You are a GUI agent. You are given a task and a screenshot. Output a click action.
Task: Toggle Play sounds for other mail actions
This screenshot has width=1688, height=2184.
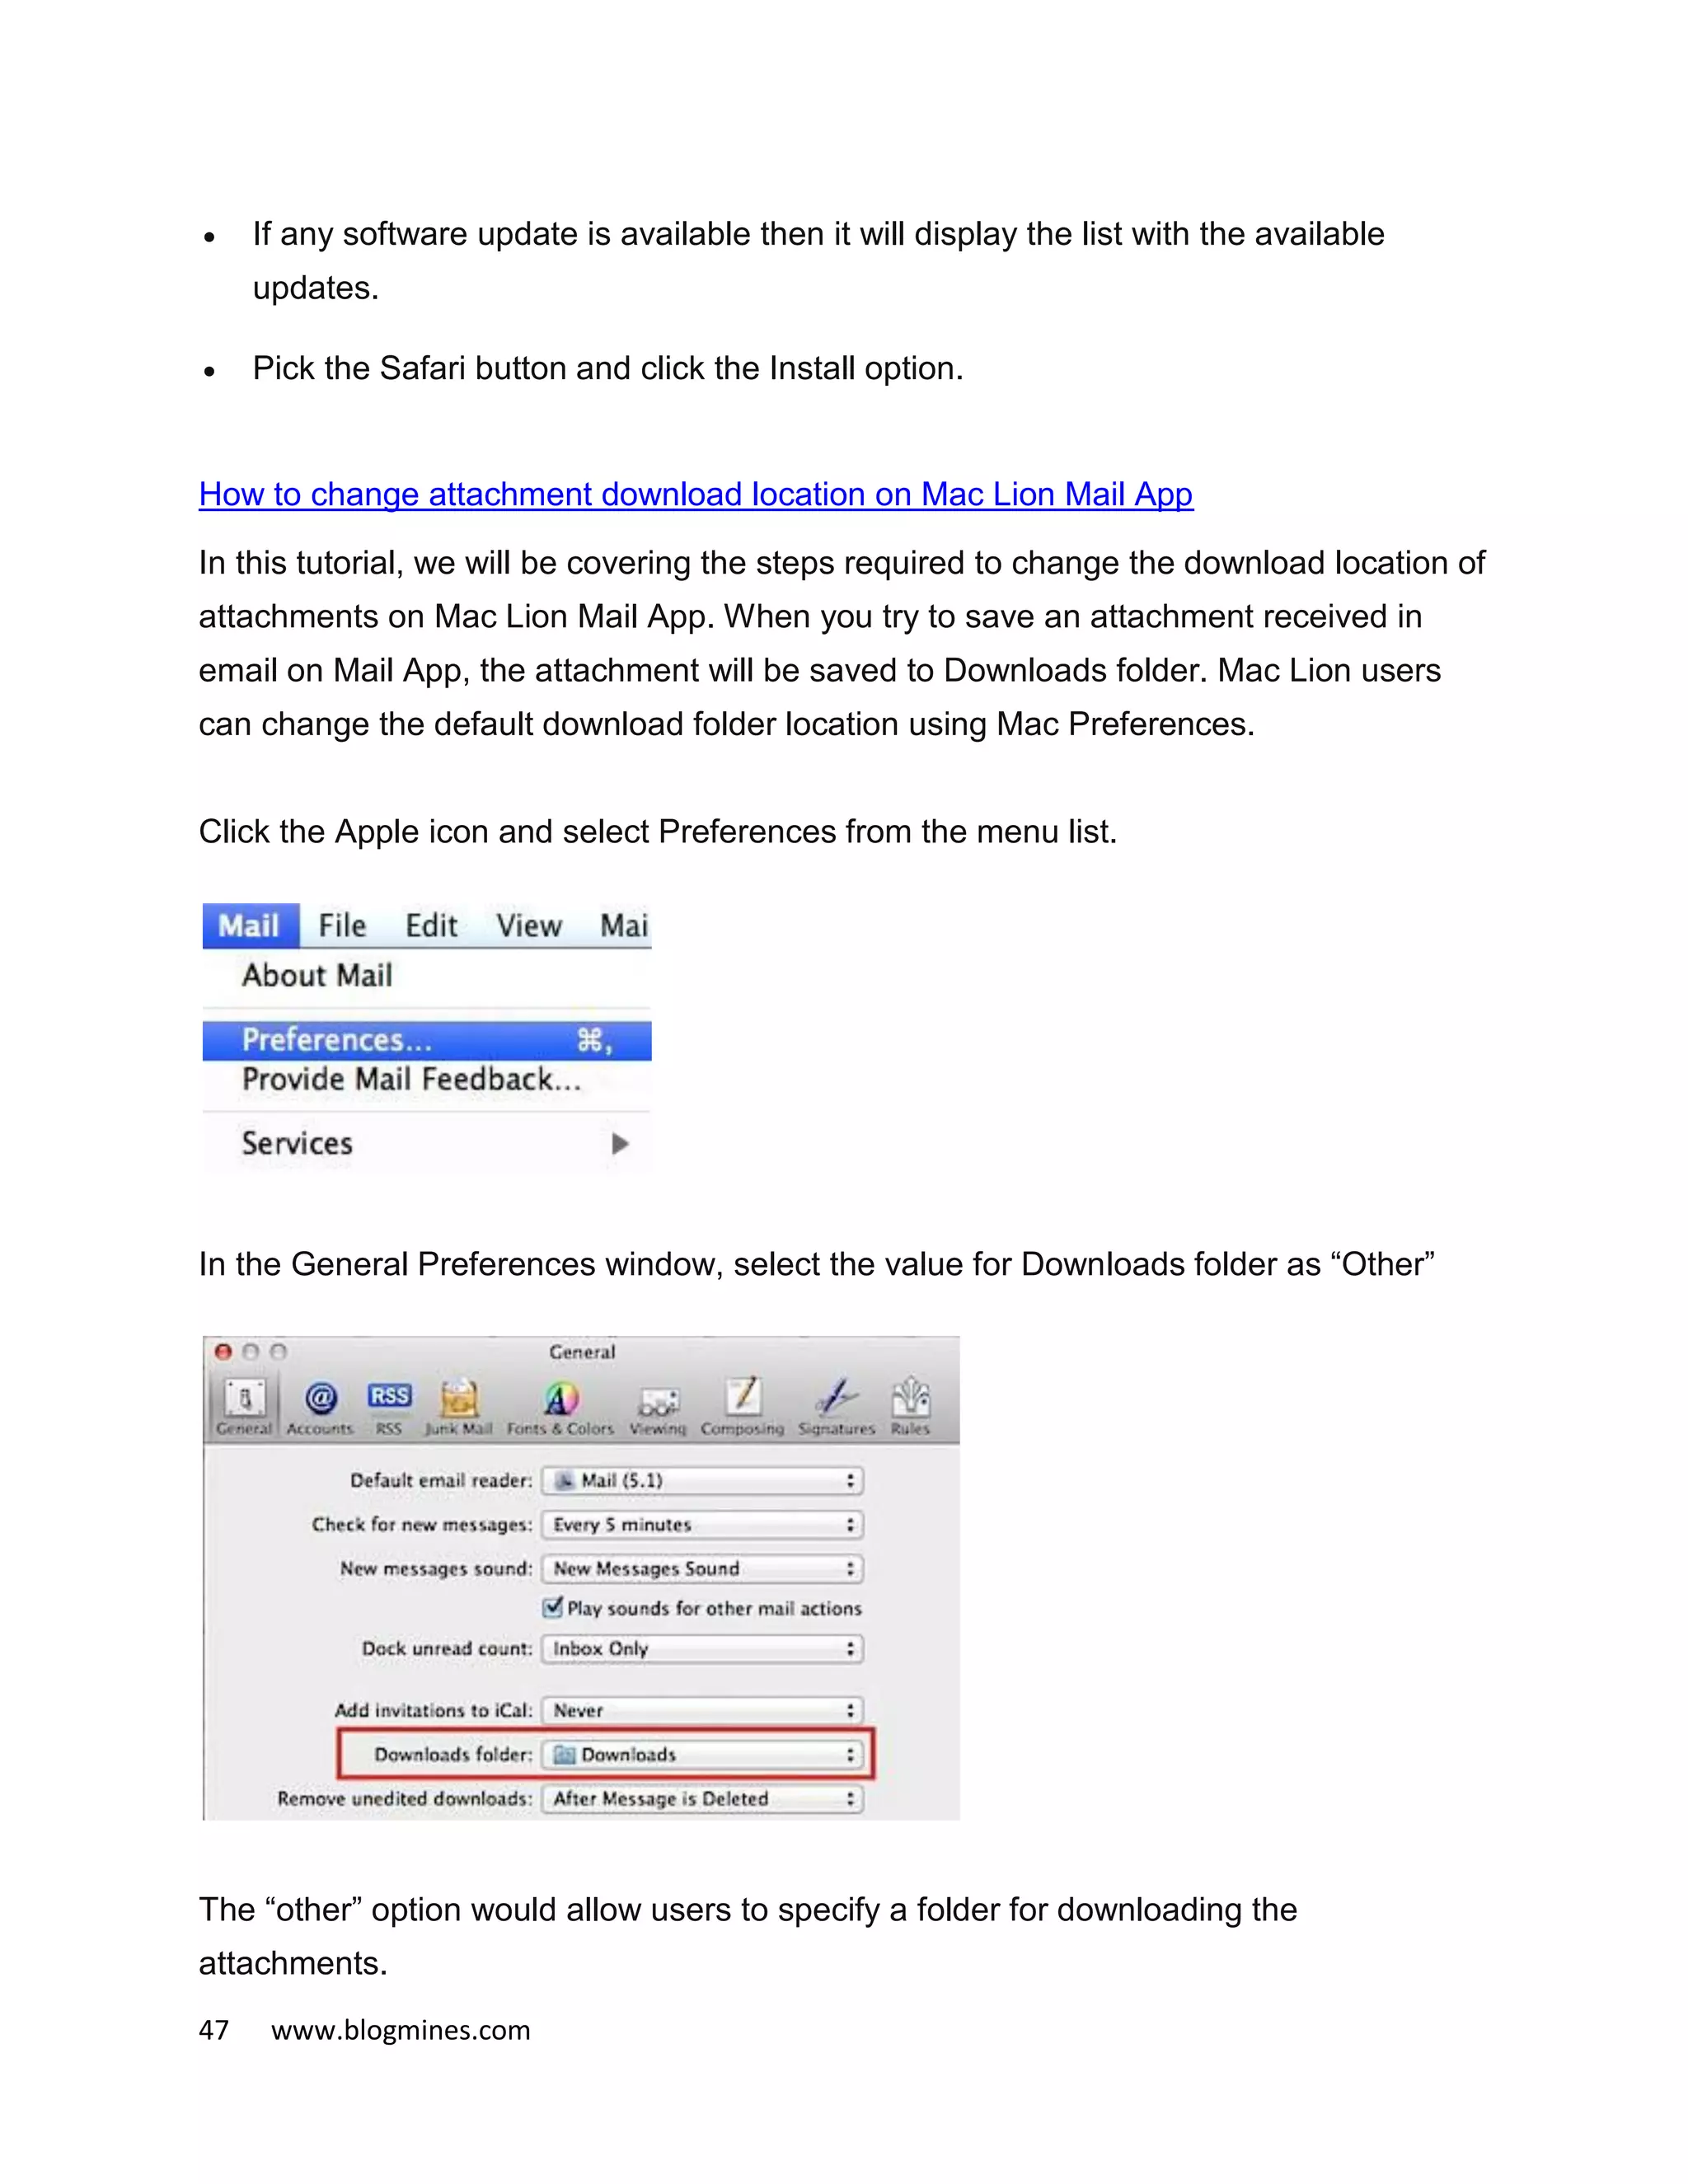(x=553, y=1608)
